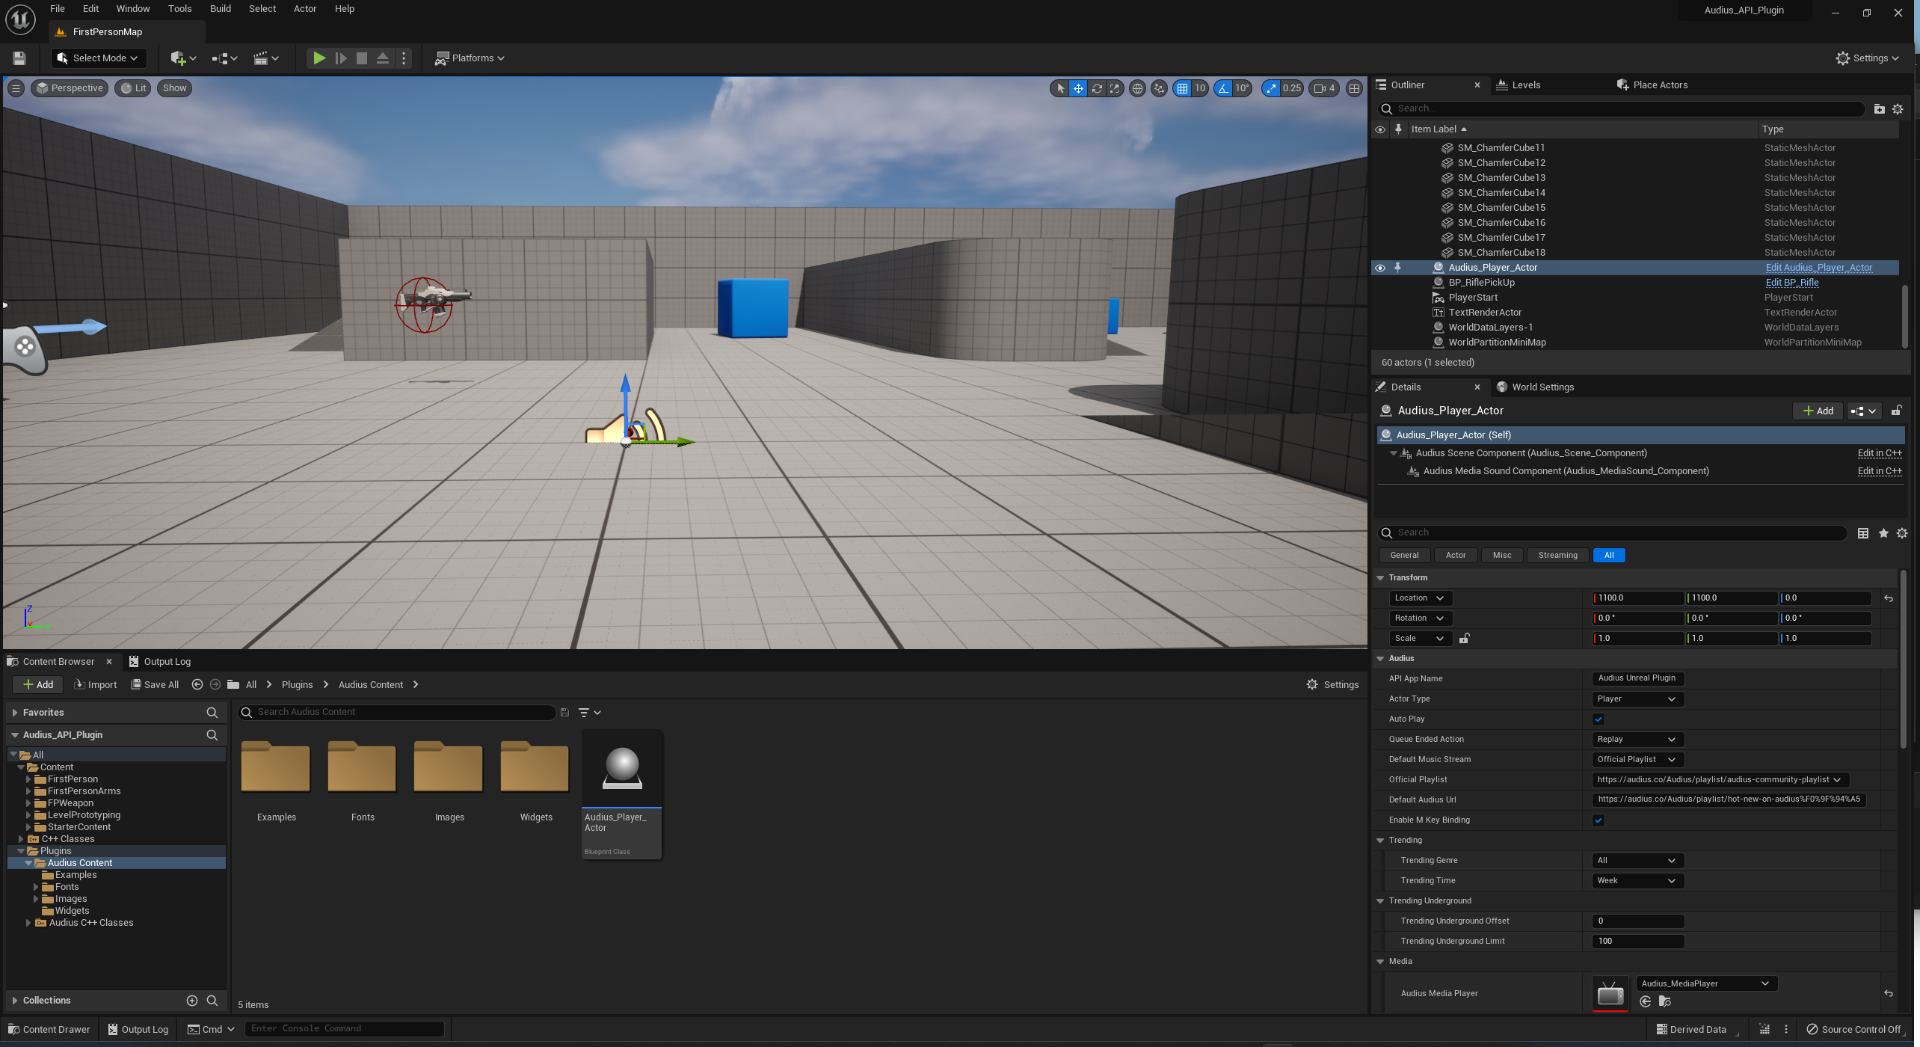Image resolution: width=1920 pixels, height=1047 pixels.
Task: Open camera speed setting in viewport
Action: point(1324,88)
